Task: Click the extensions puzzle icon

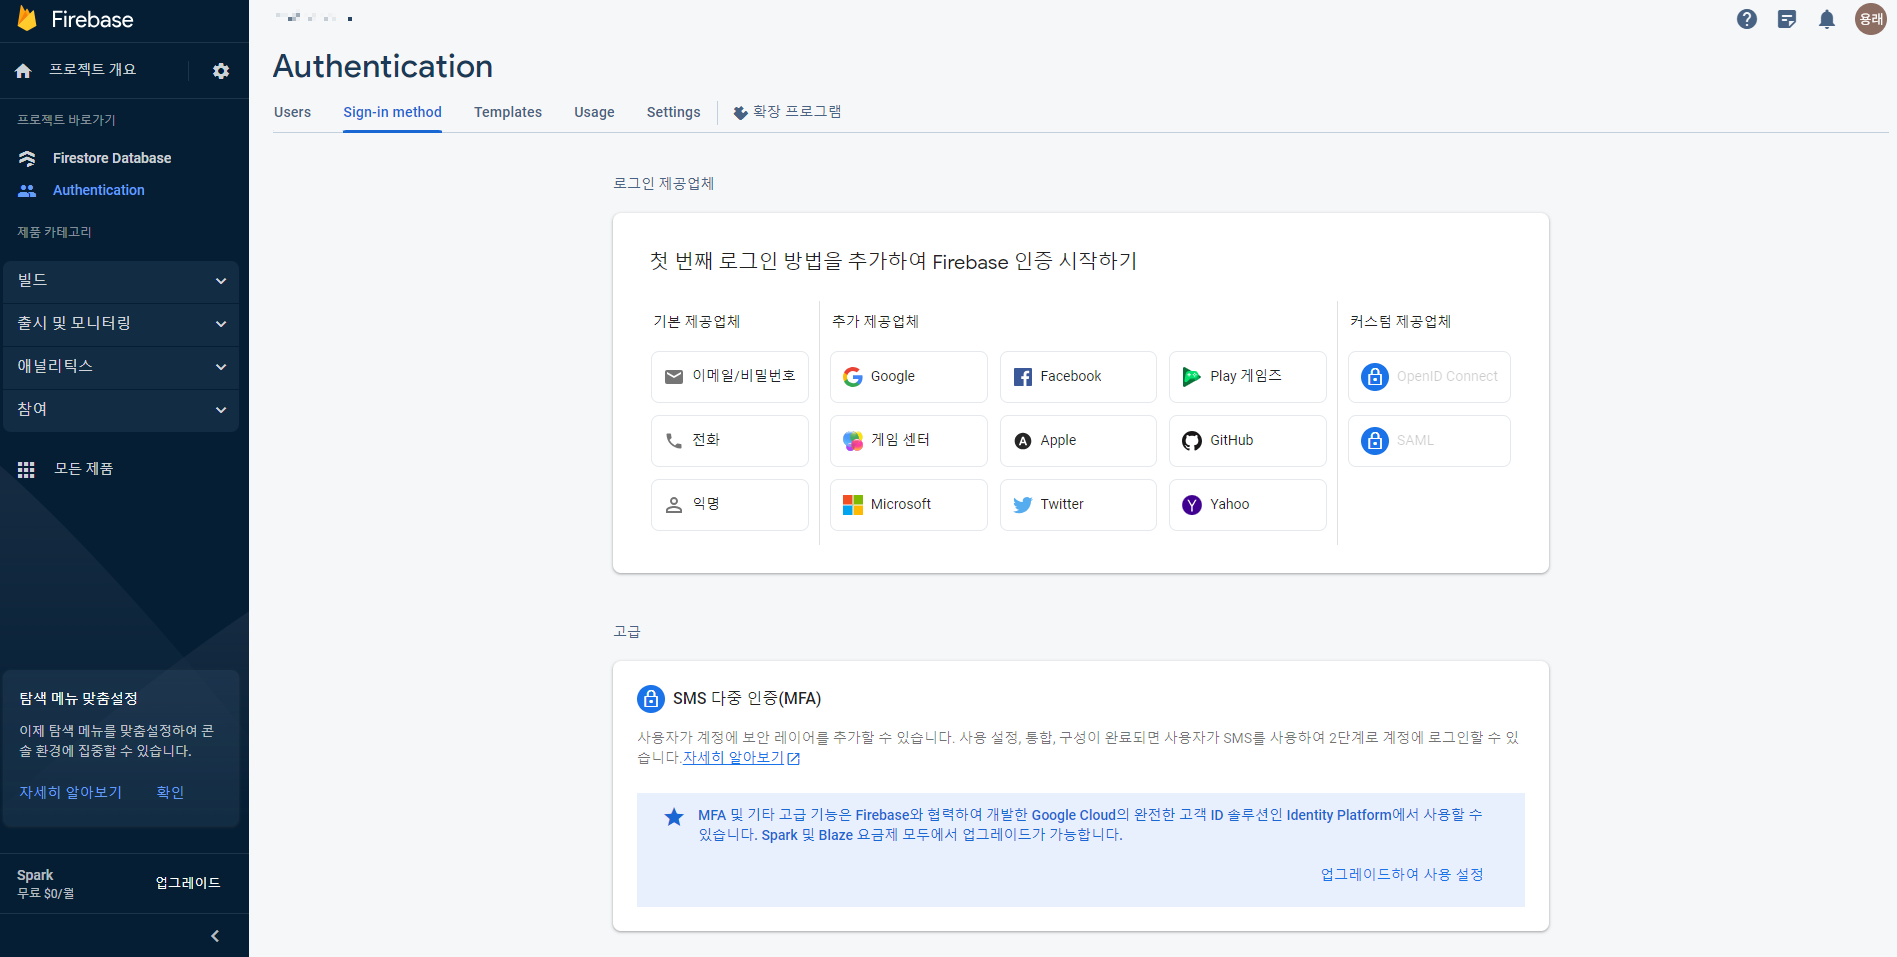Action: click(x=740, y=113)
